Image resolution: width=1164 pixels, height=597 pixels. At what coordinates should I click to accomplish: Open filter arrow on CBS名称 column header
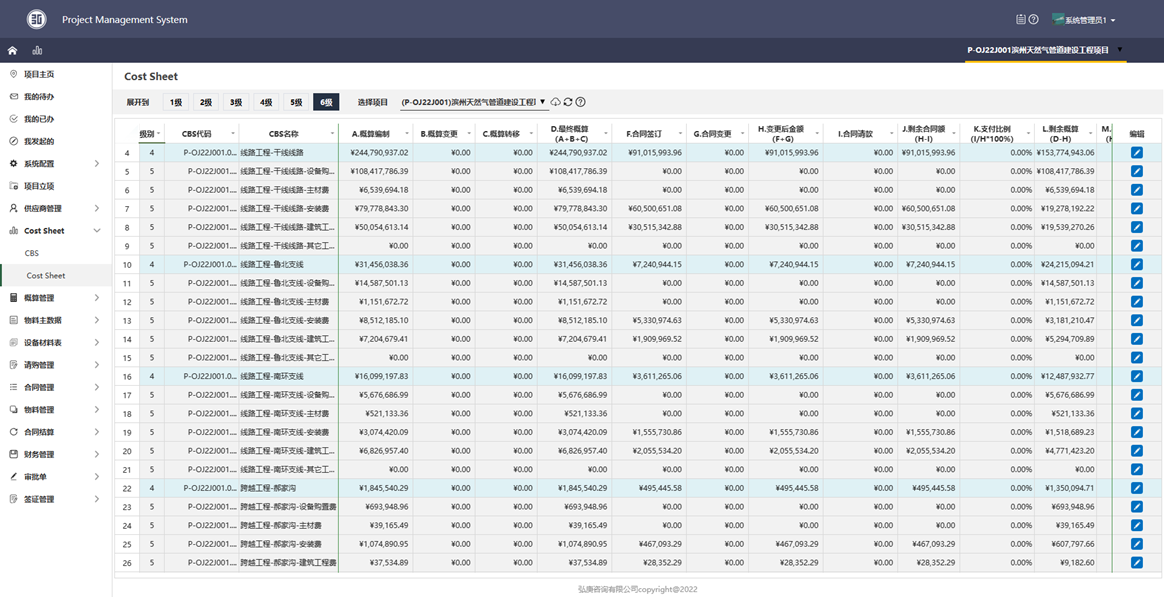[x=333, y=134]
